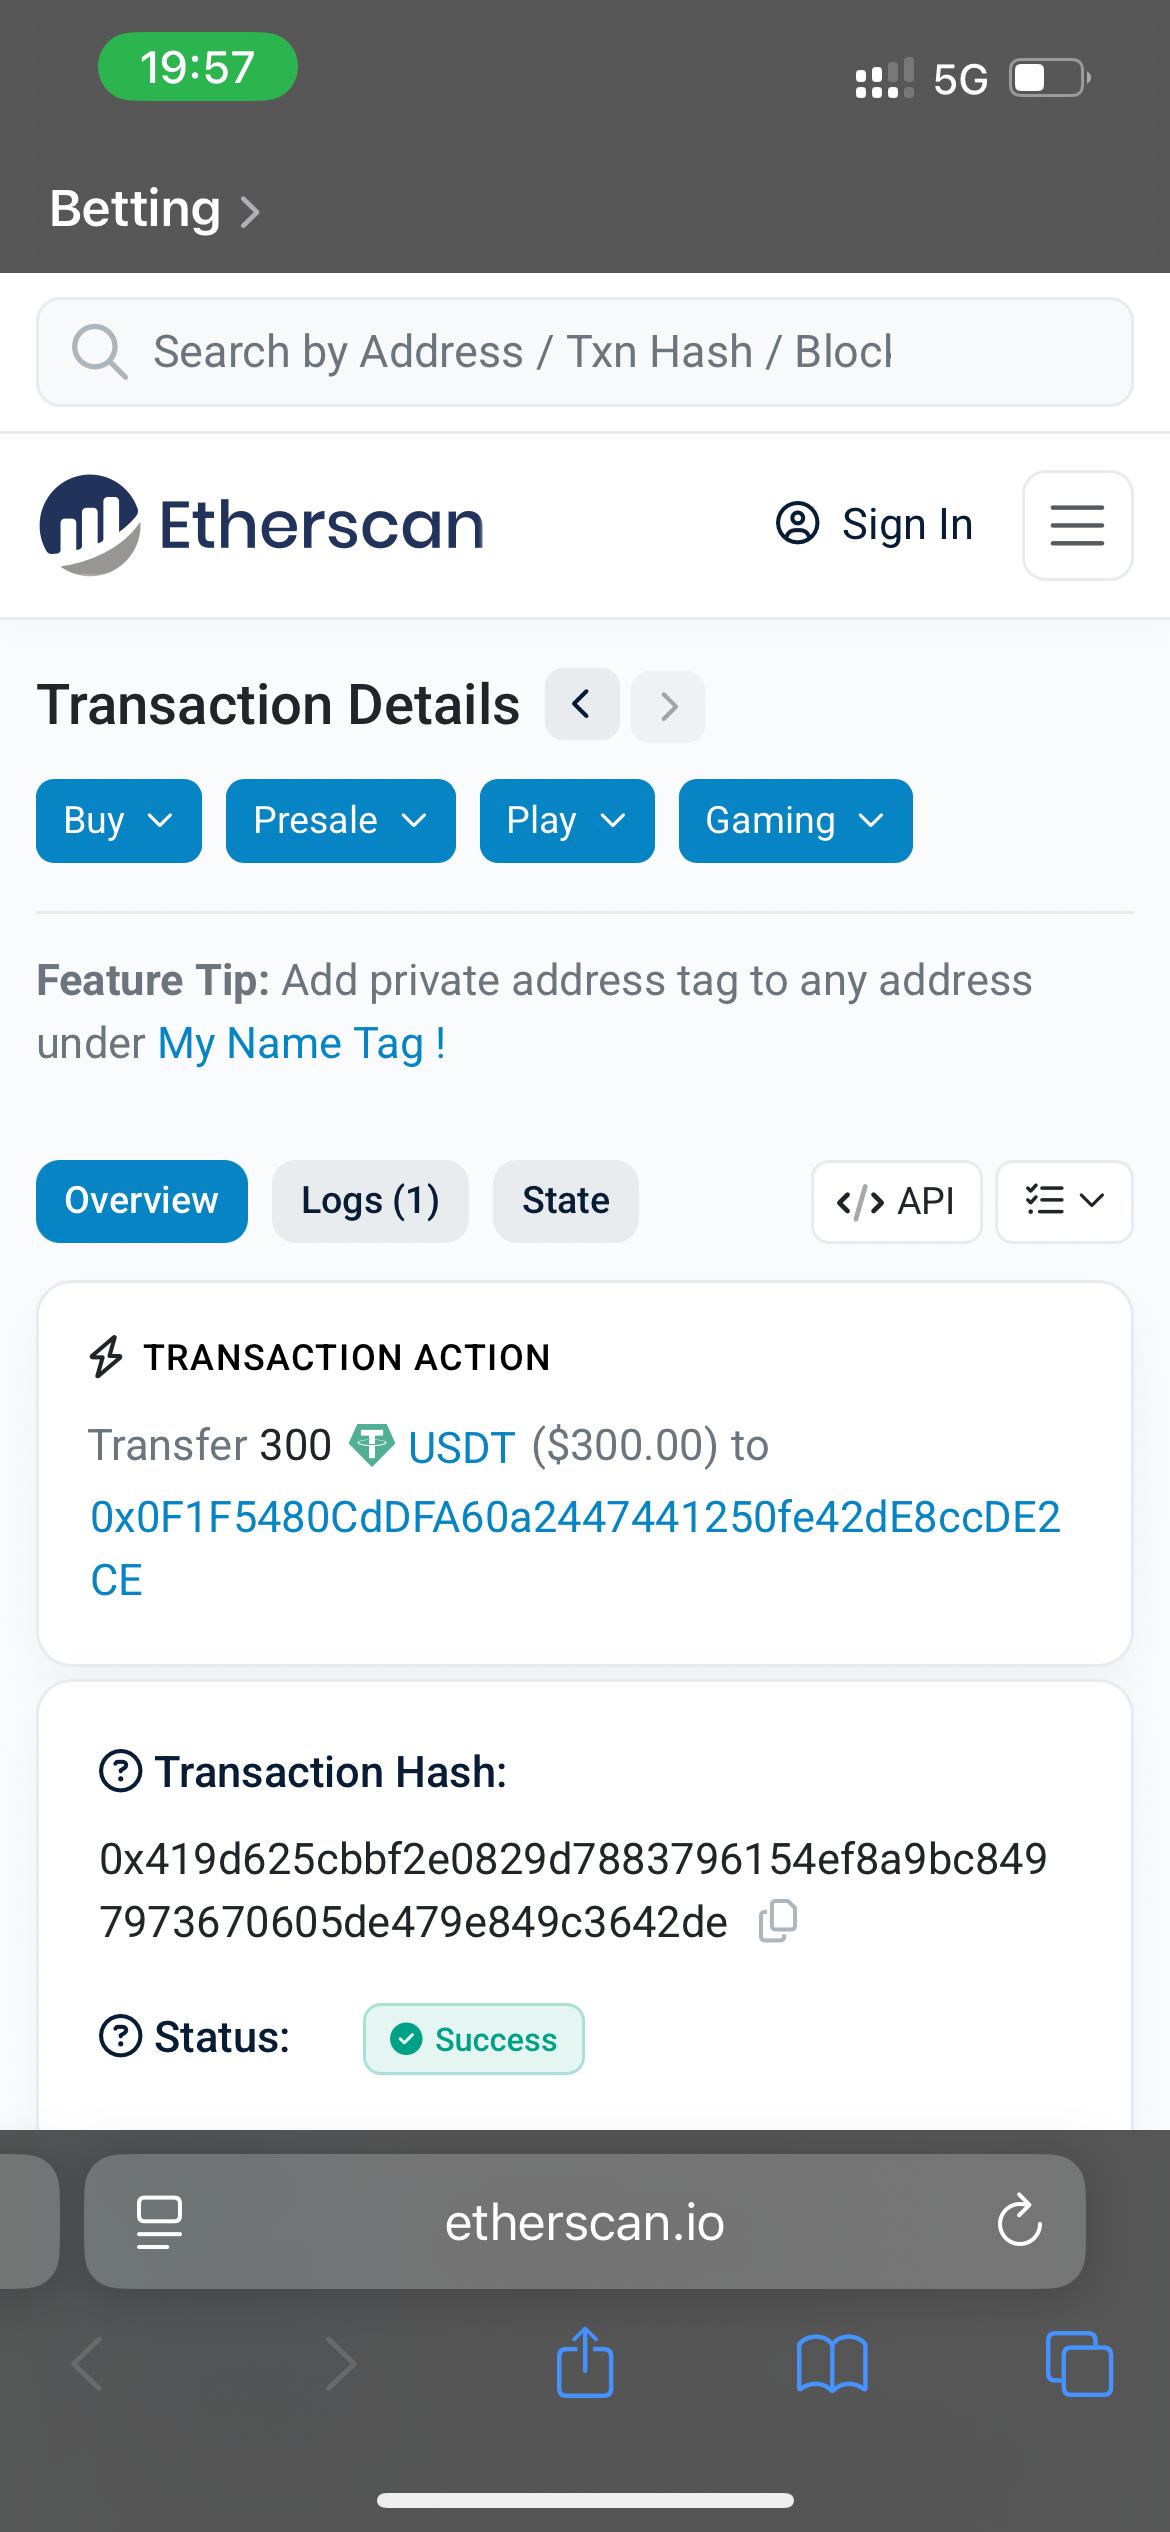Tap the Sign In link
The image size is (1170, 2532).
pos(875,525)
